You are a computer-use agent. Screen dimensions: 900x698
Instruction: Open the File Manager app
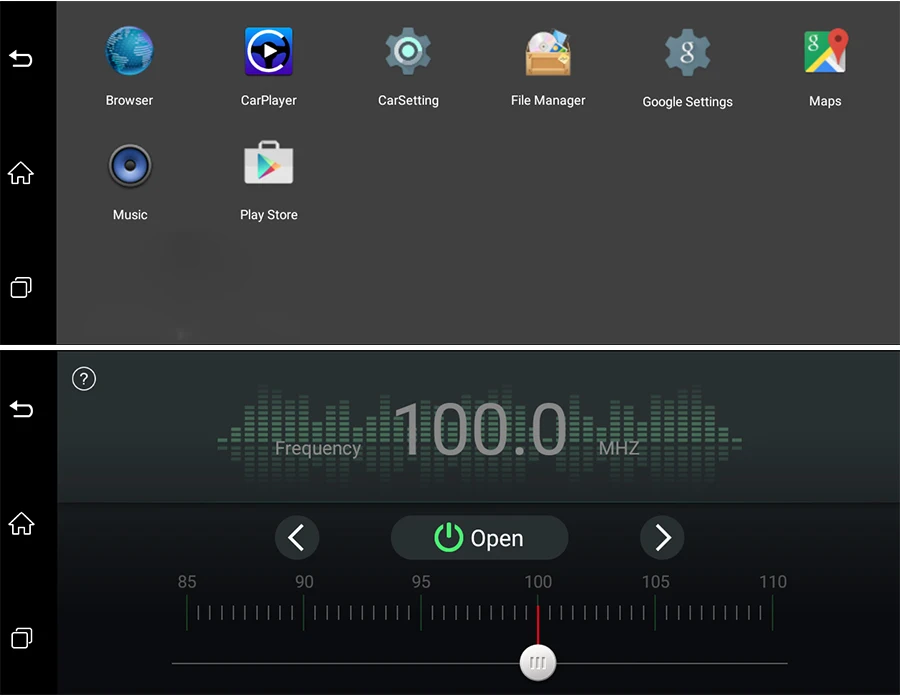tap(548, 53)
